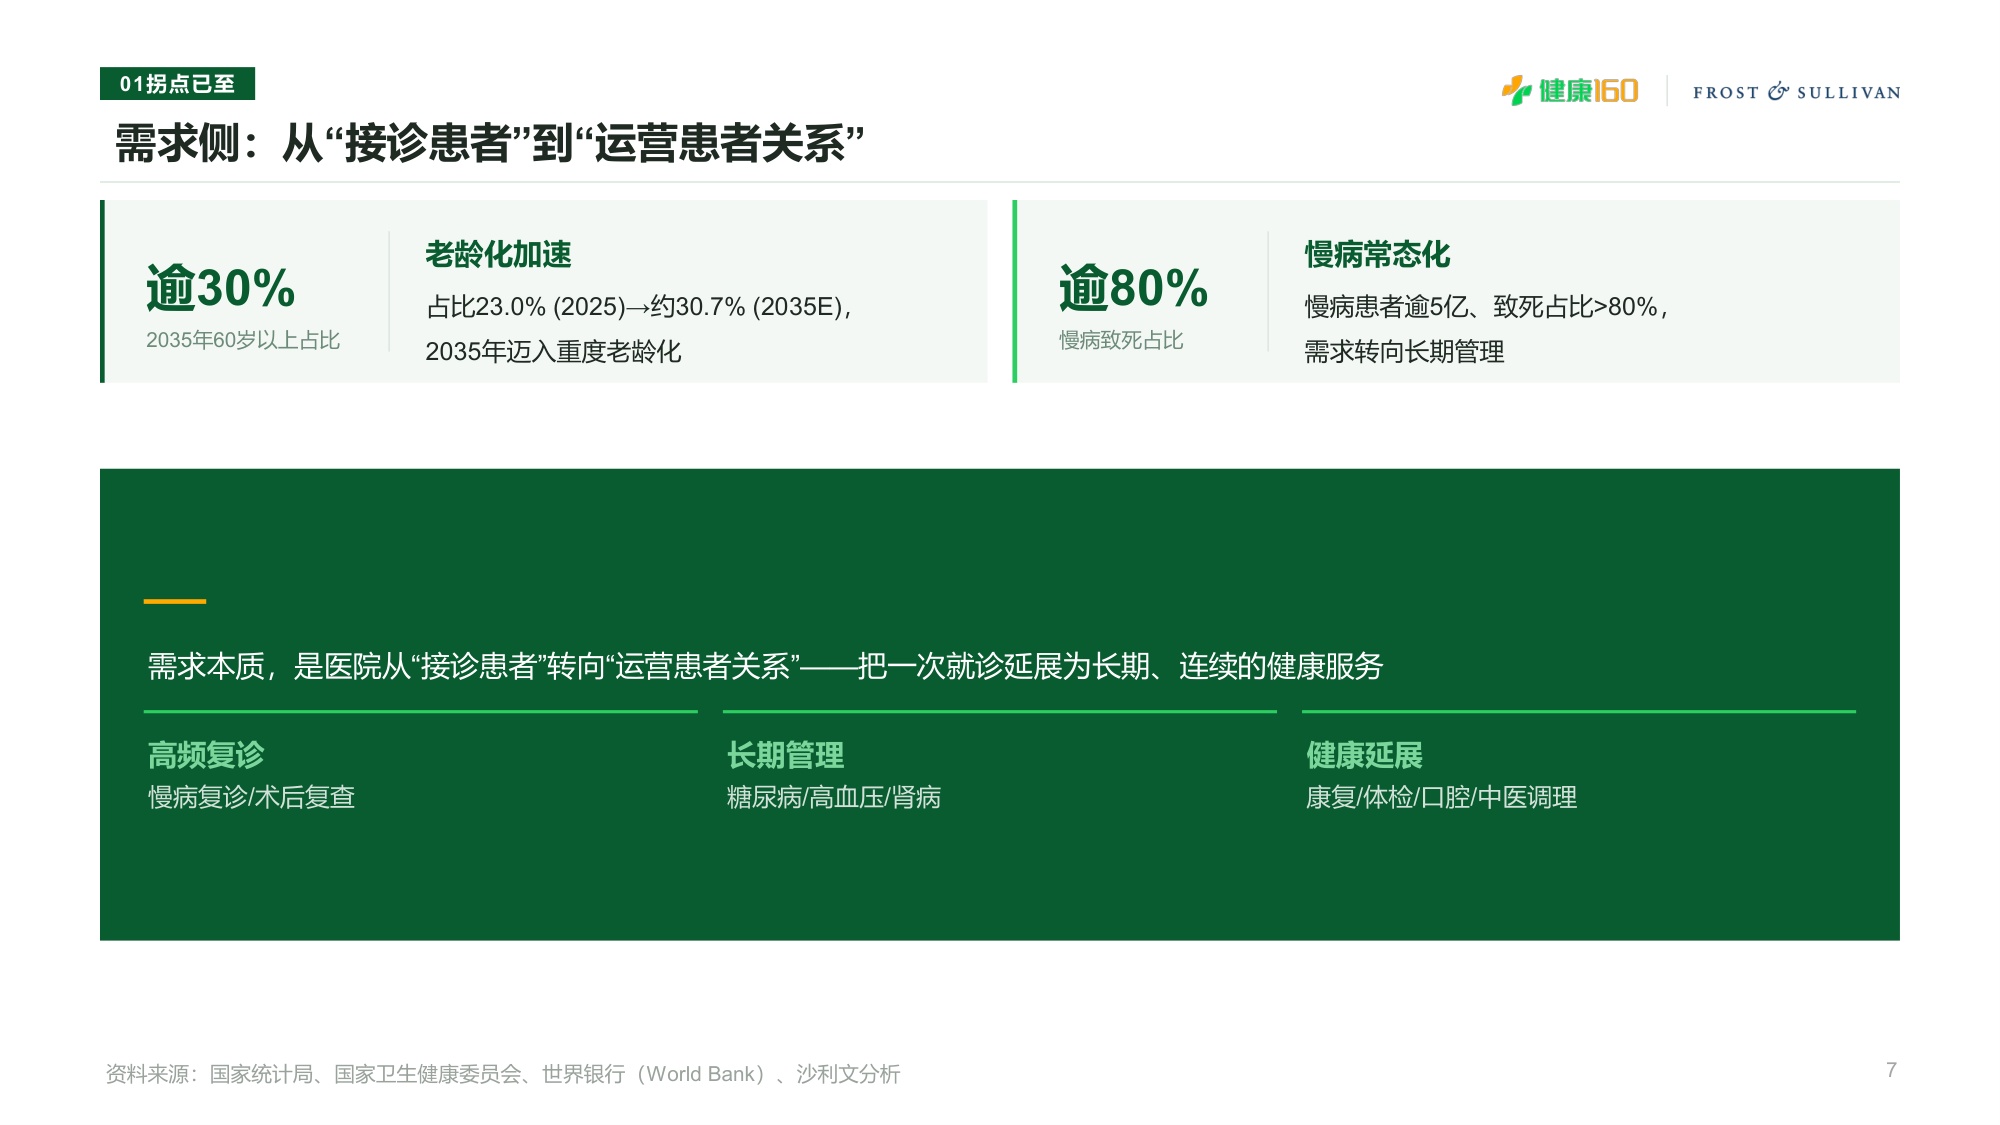Click the heading 健康延展

(1364, 755)
